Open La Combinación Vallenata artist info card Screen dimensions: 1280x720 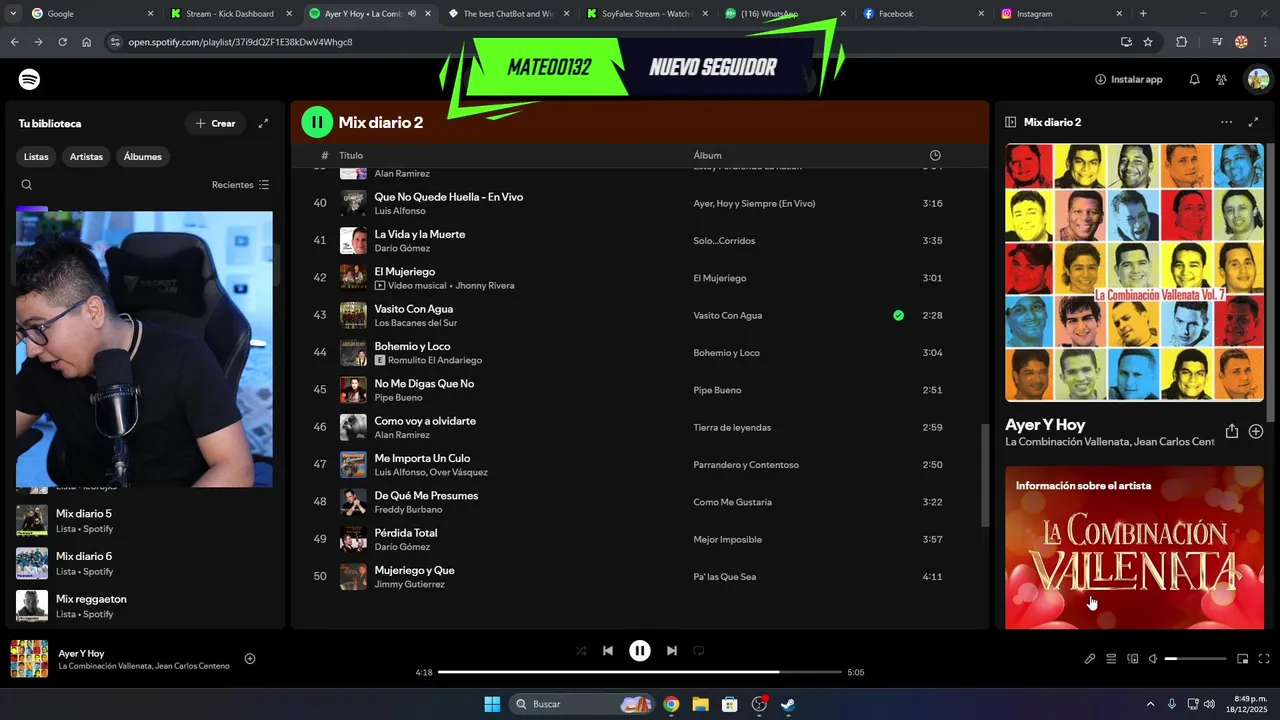click(x=1134, y=548)
